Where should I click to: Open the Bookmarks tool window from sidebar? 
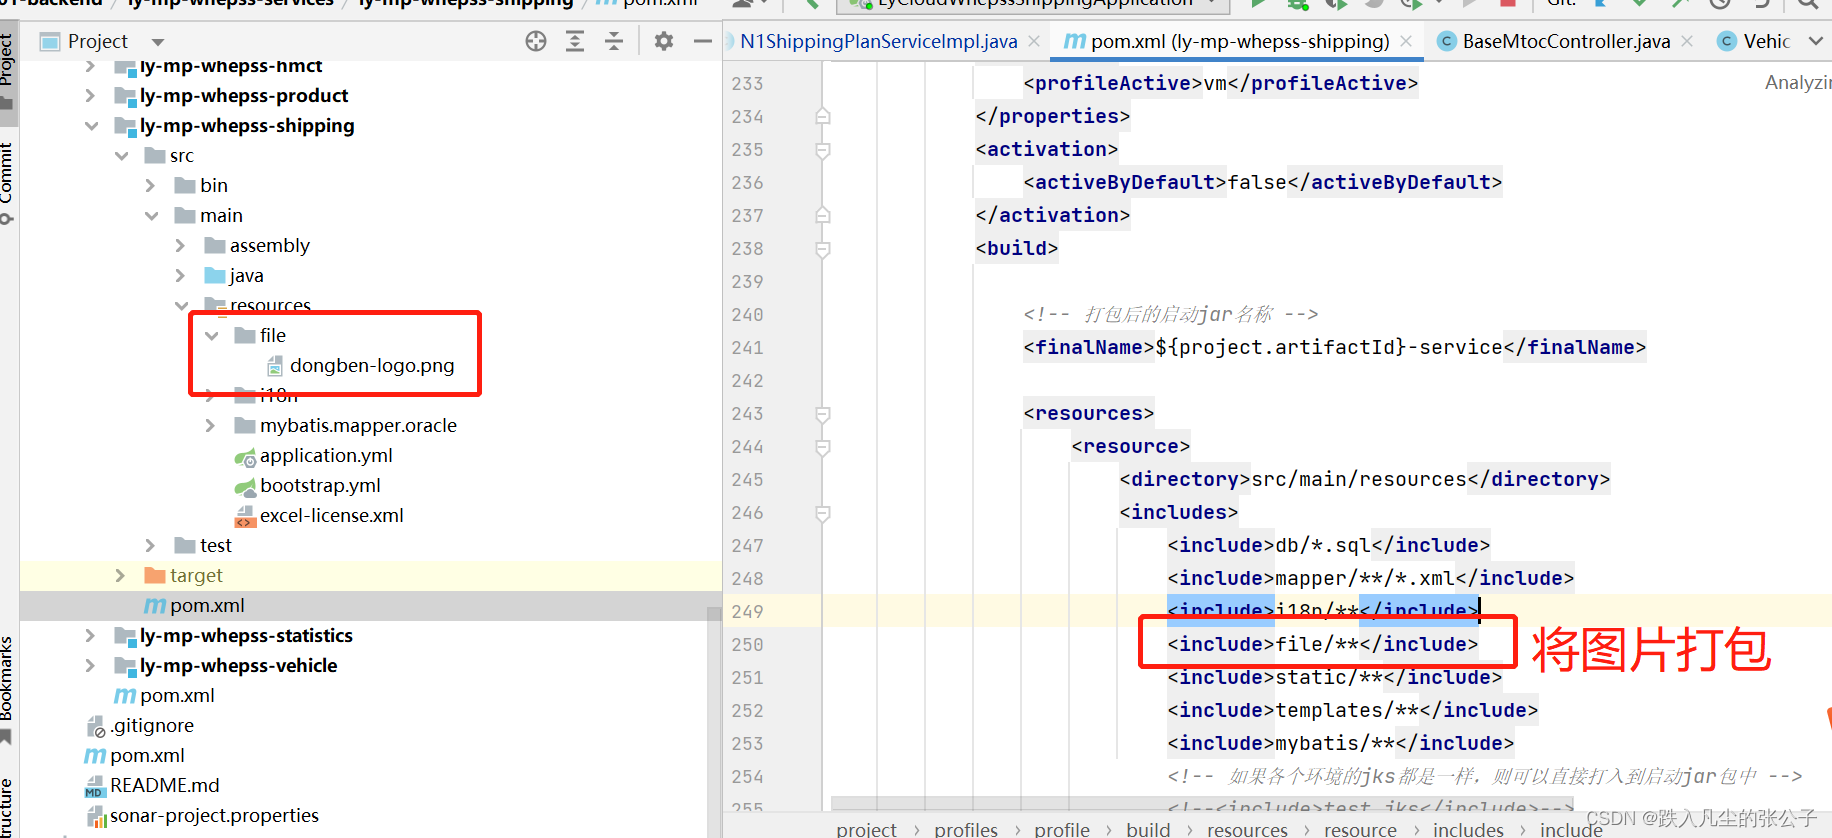(x=7, y=688)
